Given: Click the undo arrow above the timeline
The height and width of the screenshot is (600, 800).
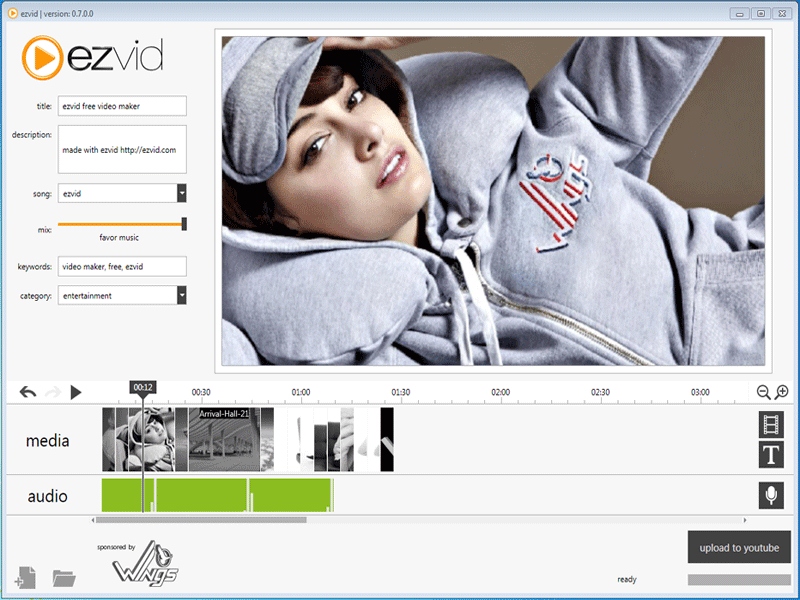Looking at the screenshot, I should [28, 393].
